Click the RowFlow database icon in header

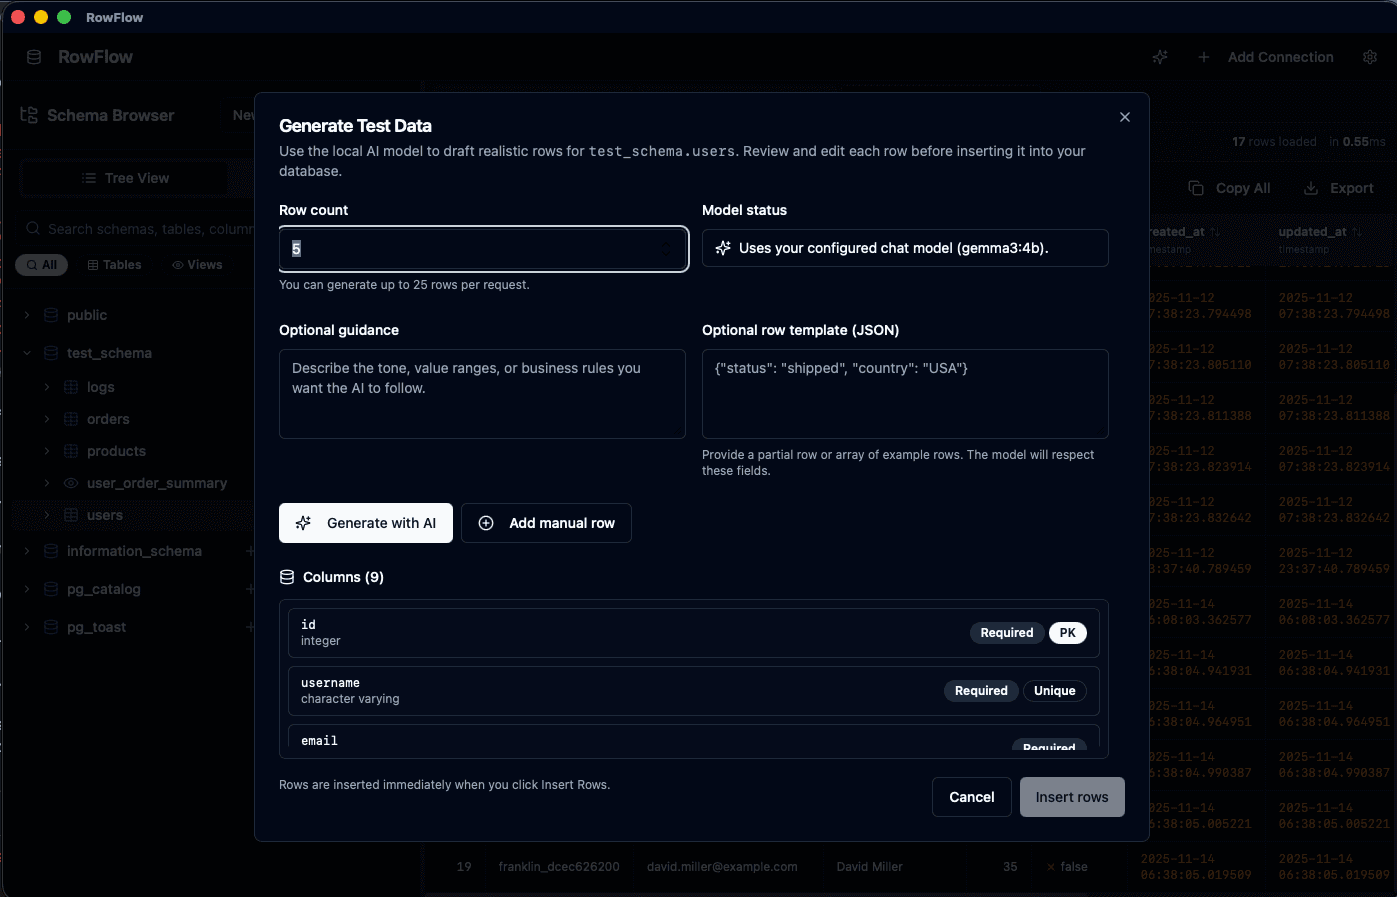(33, 57)
